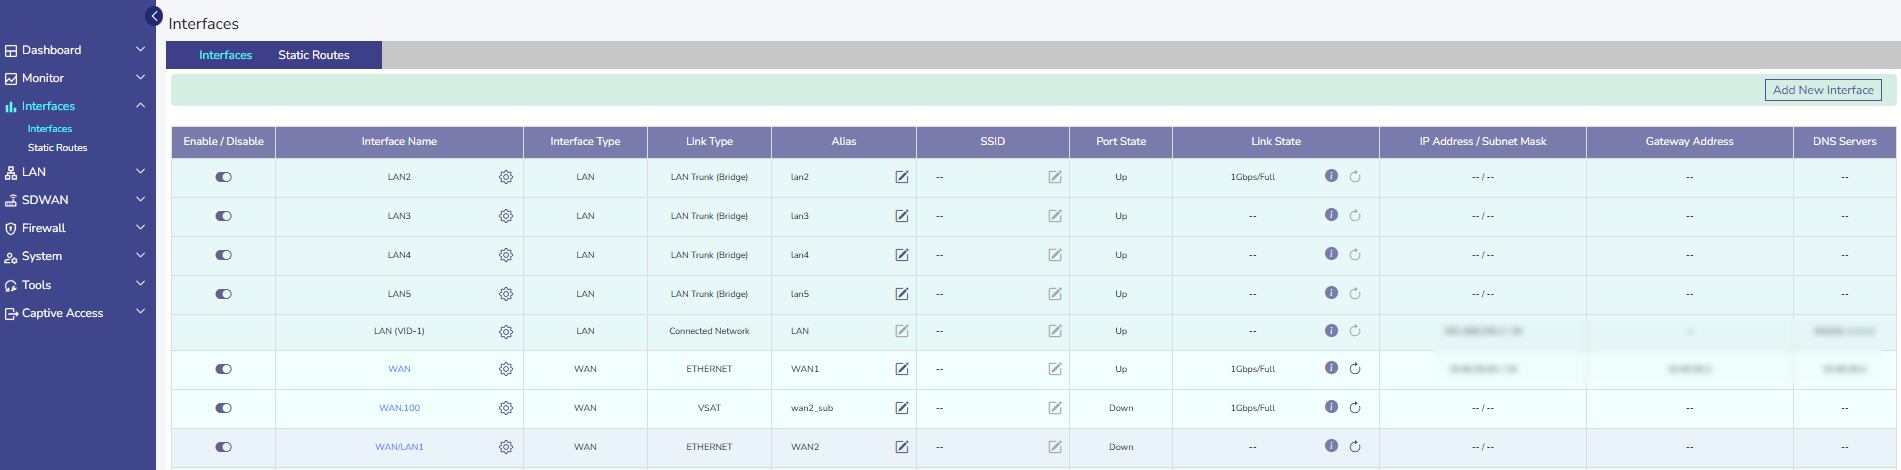The image size is (1901, 470).
Task: Toggle the LAN2 interface enable switch
Action: (223, 177)
